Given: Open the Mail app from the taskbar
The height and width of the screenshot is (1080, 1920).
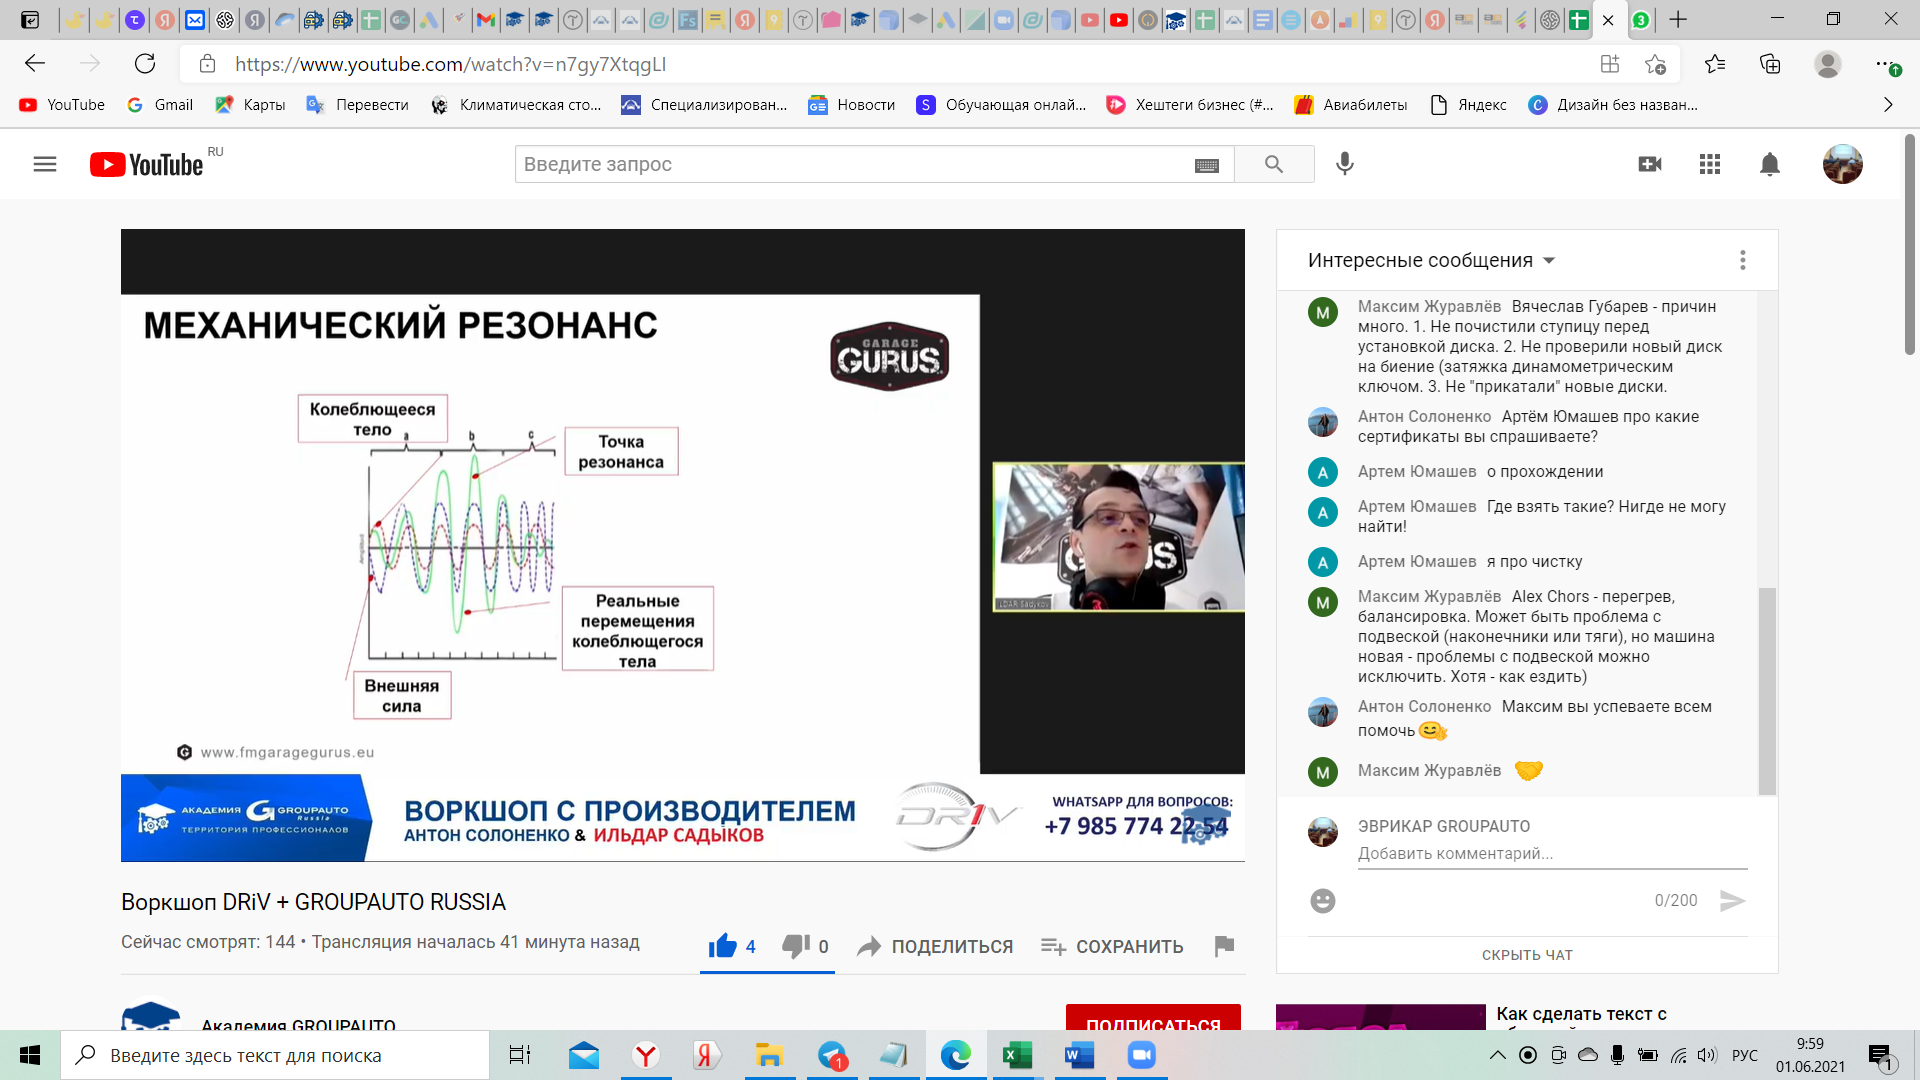Looking at the screenshot, I should 584,1055.
